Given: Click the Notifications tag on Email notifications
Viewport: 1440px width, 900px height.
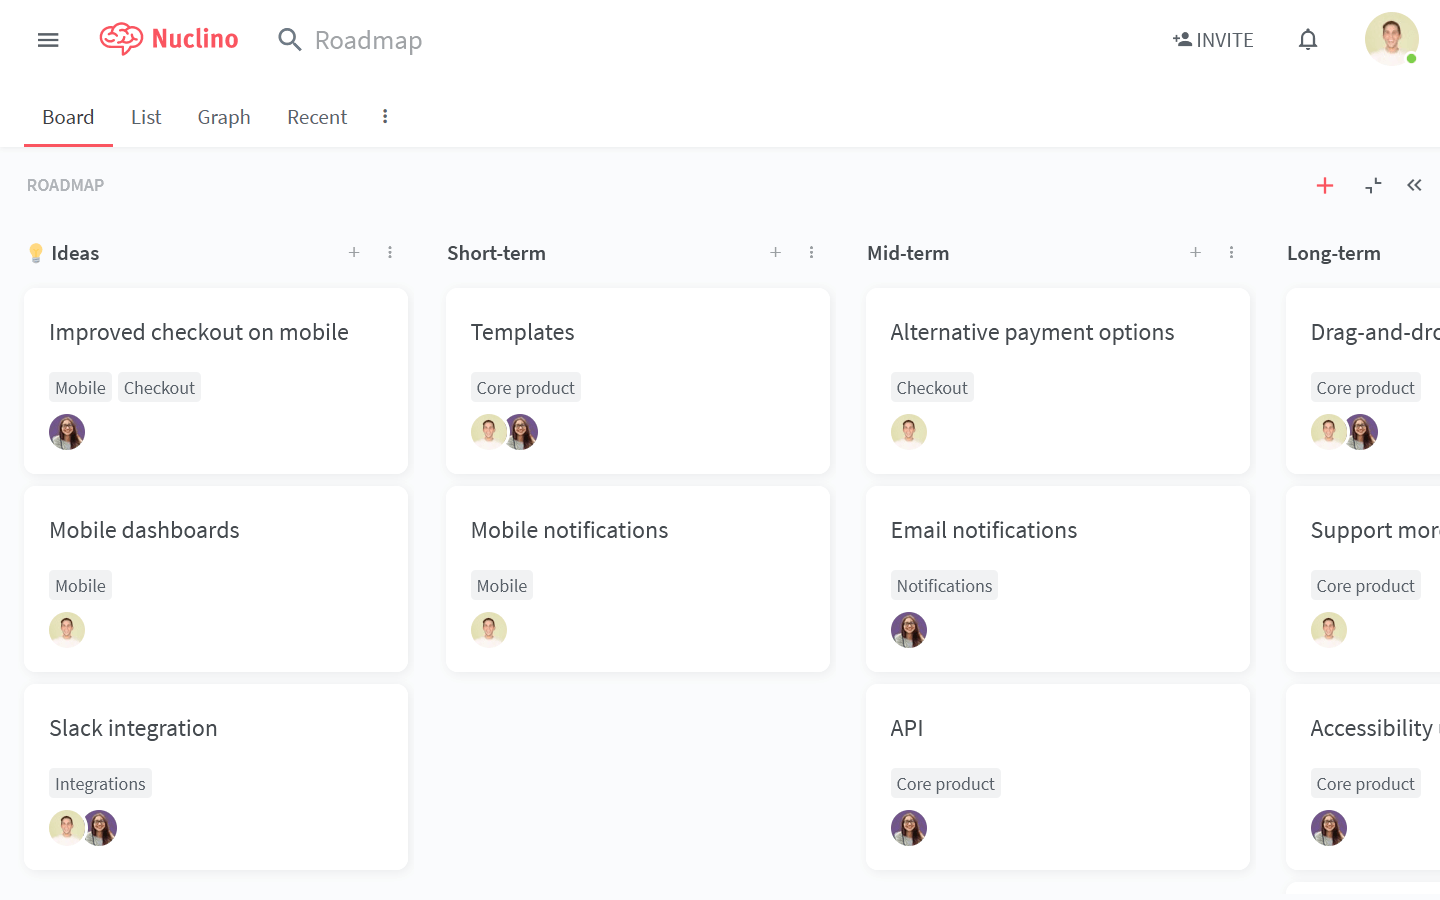Looking at the screenshot, I should [944, 586].
